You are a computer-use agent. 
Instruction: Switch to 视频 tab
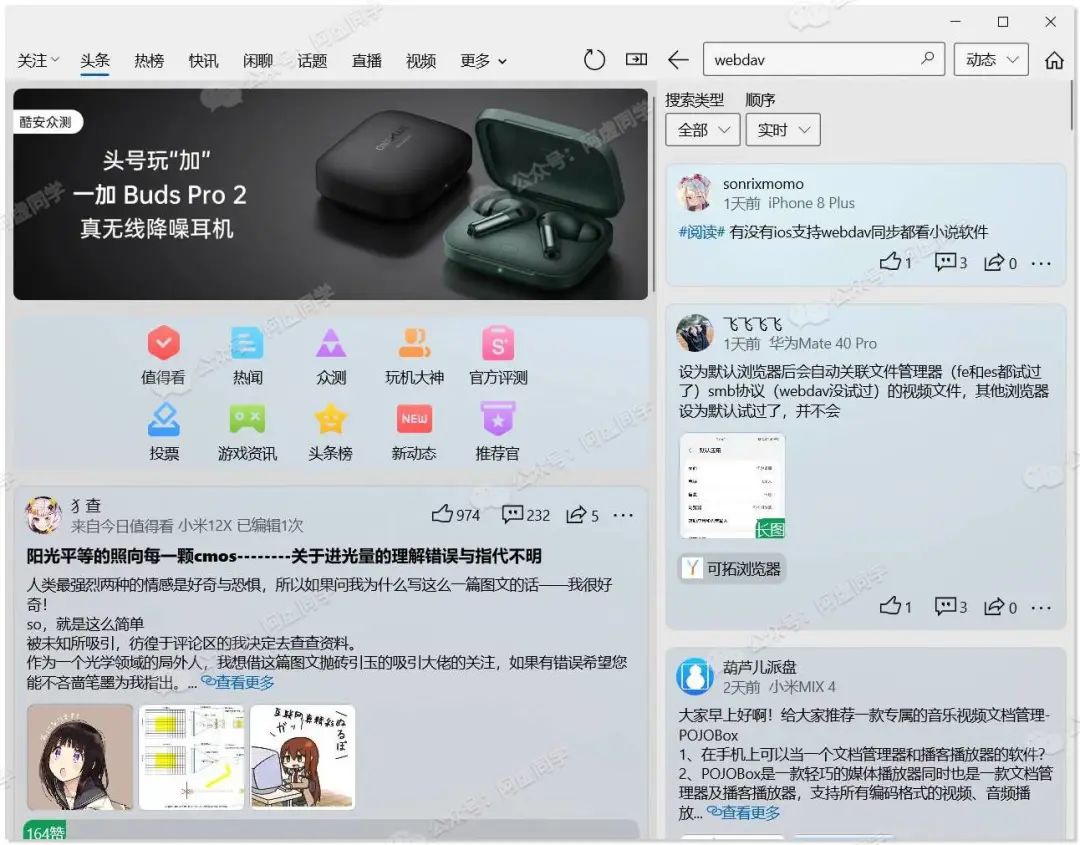(x=421, y=61)
